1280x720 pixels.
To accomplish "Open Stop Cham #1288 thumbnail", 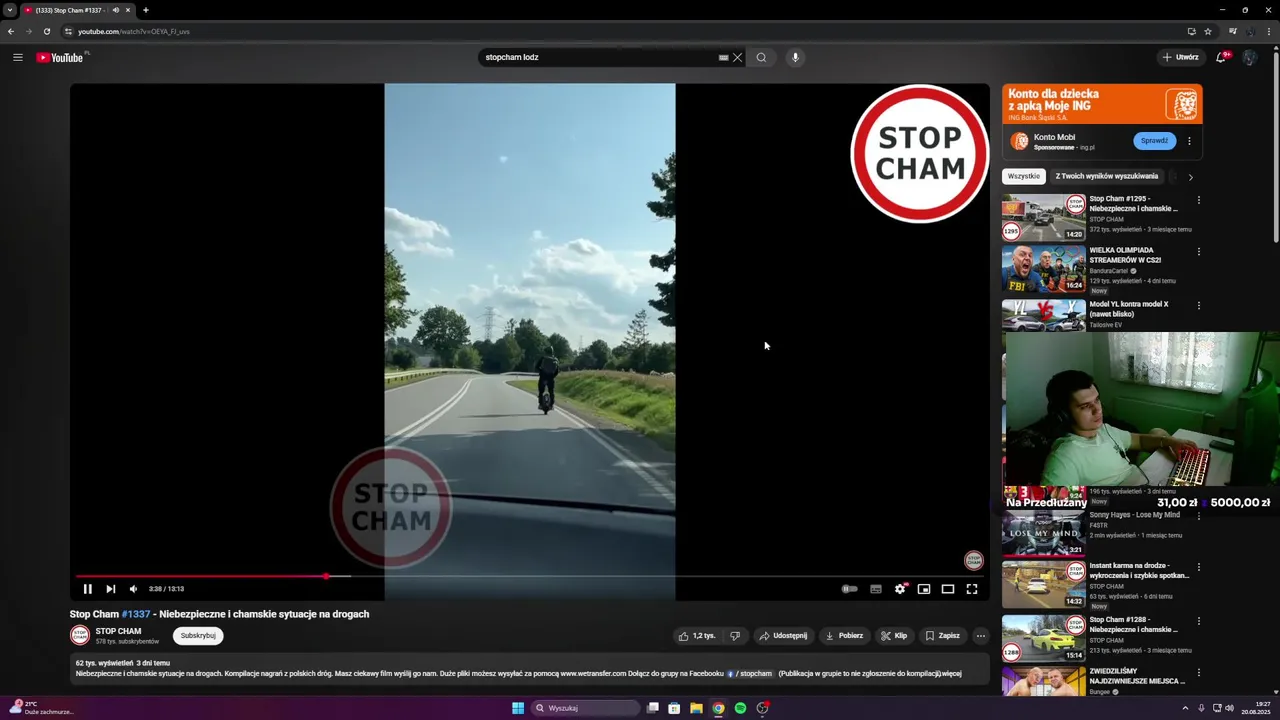I will [x=1044, y=638].
